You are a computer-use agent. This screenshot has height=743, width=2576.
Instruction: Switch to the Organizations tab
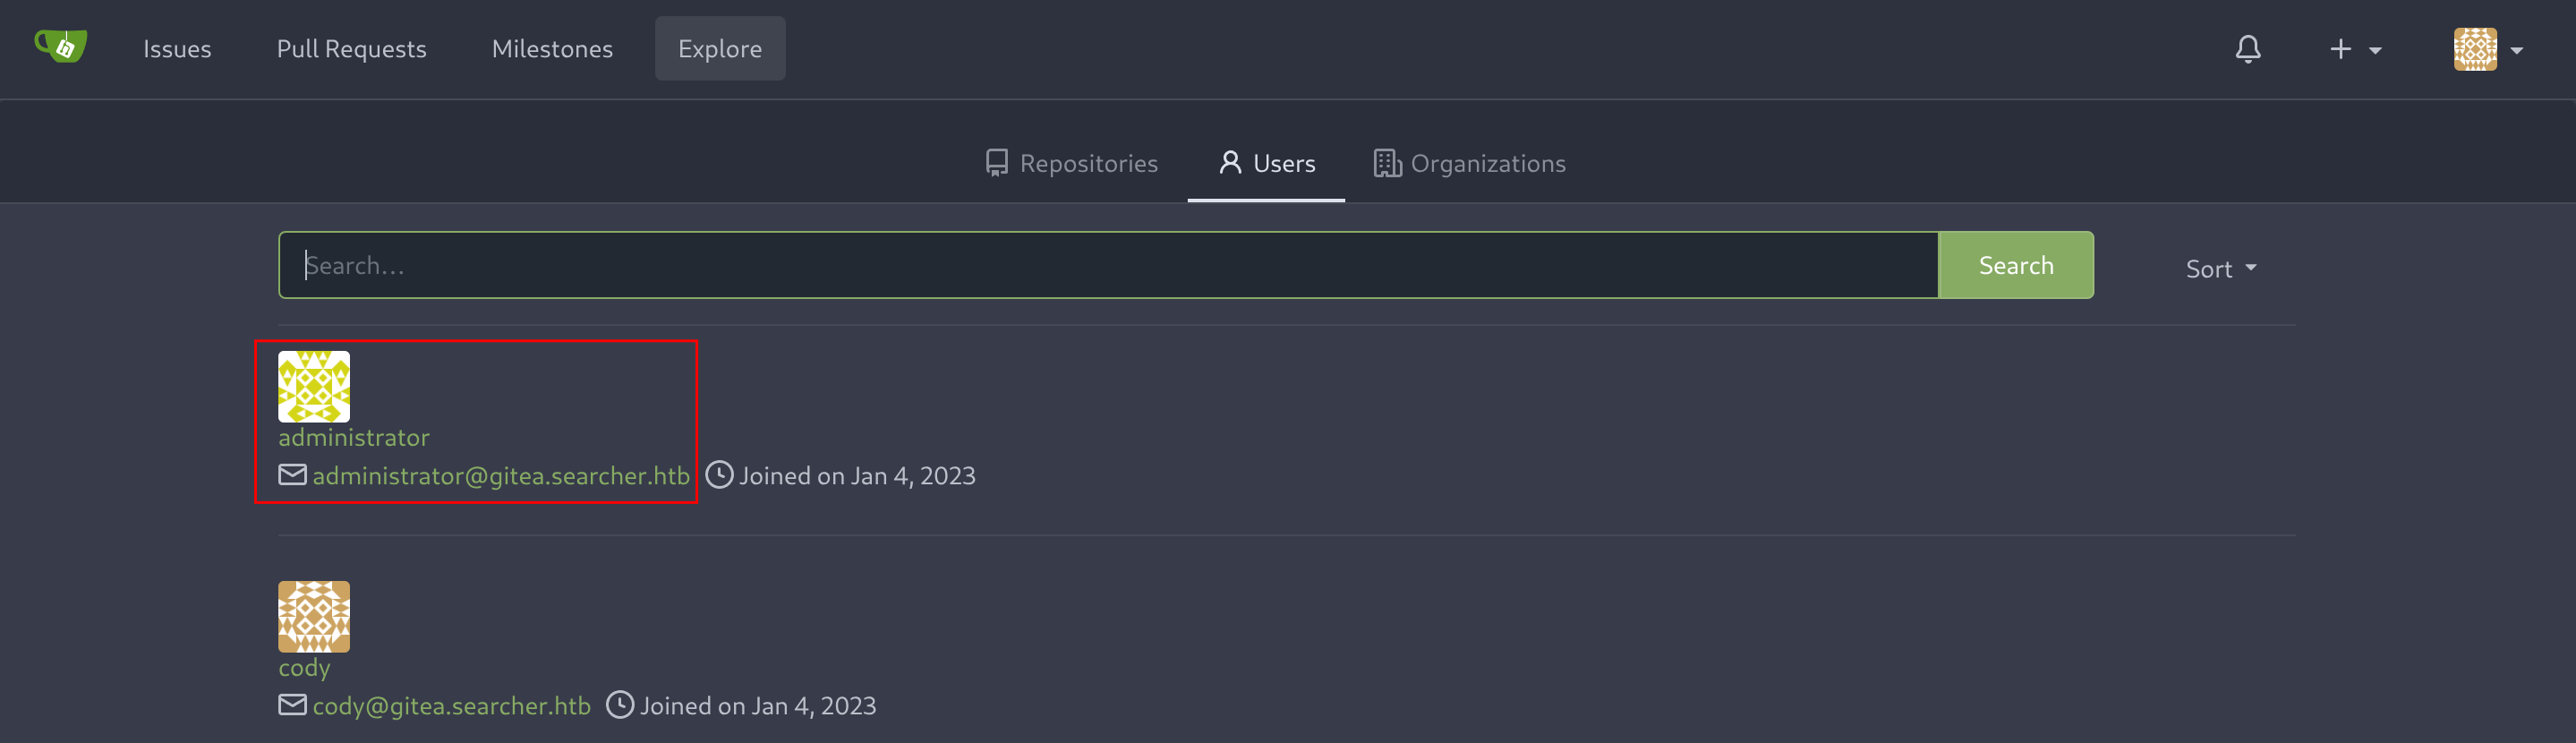pos(1469,163)
